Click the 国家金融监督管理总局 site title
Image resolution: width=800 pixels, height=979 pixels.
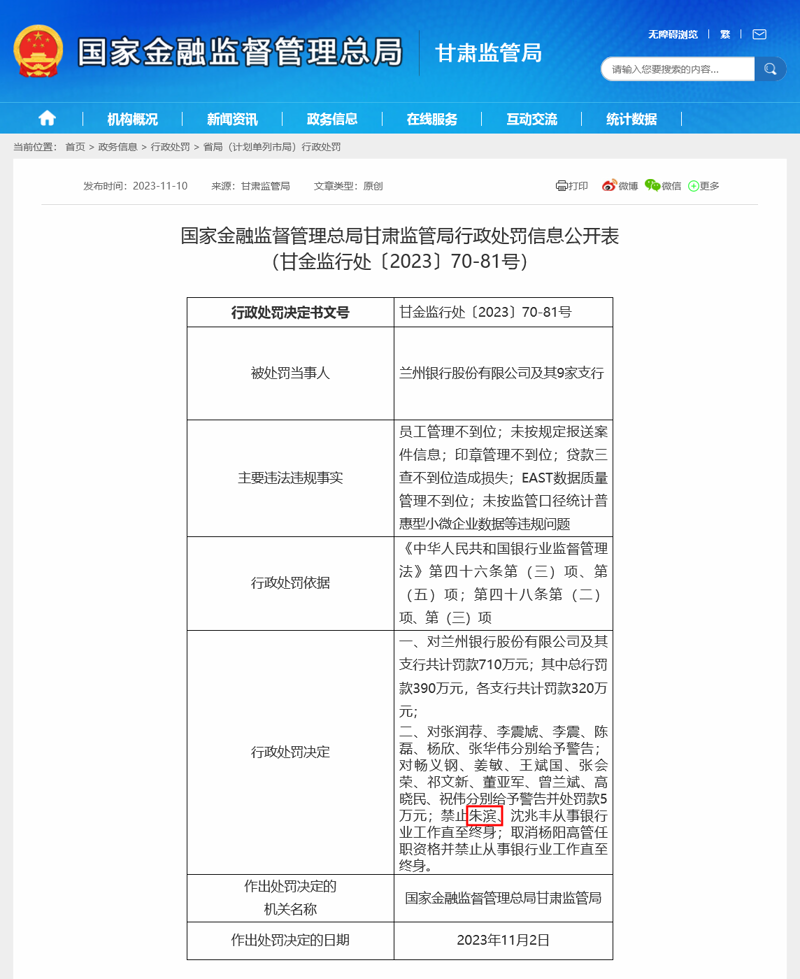click(240, 52)
